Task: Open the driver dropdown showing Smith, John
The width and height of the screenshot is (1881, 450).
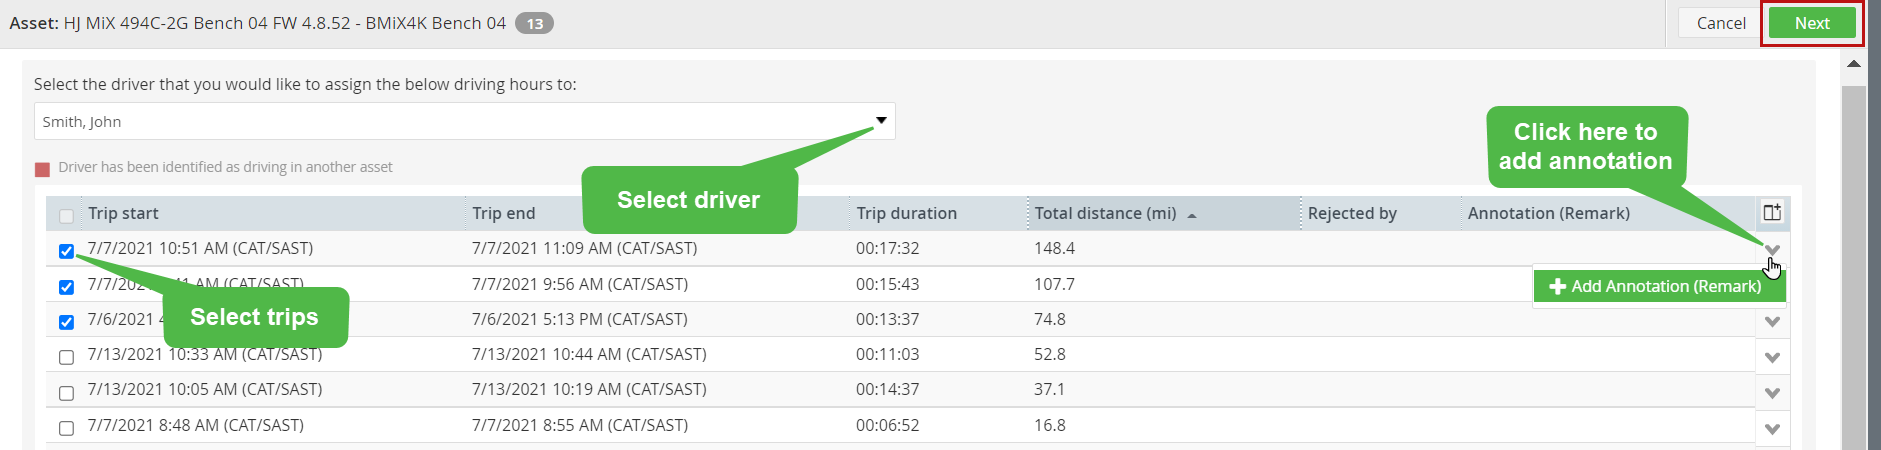Action: (x=464, y=121)
